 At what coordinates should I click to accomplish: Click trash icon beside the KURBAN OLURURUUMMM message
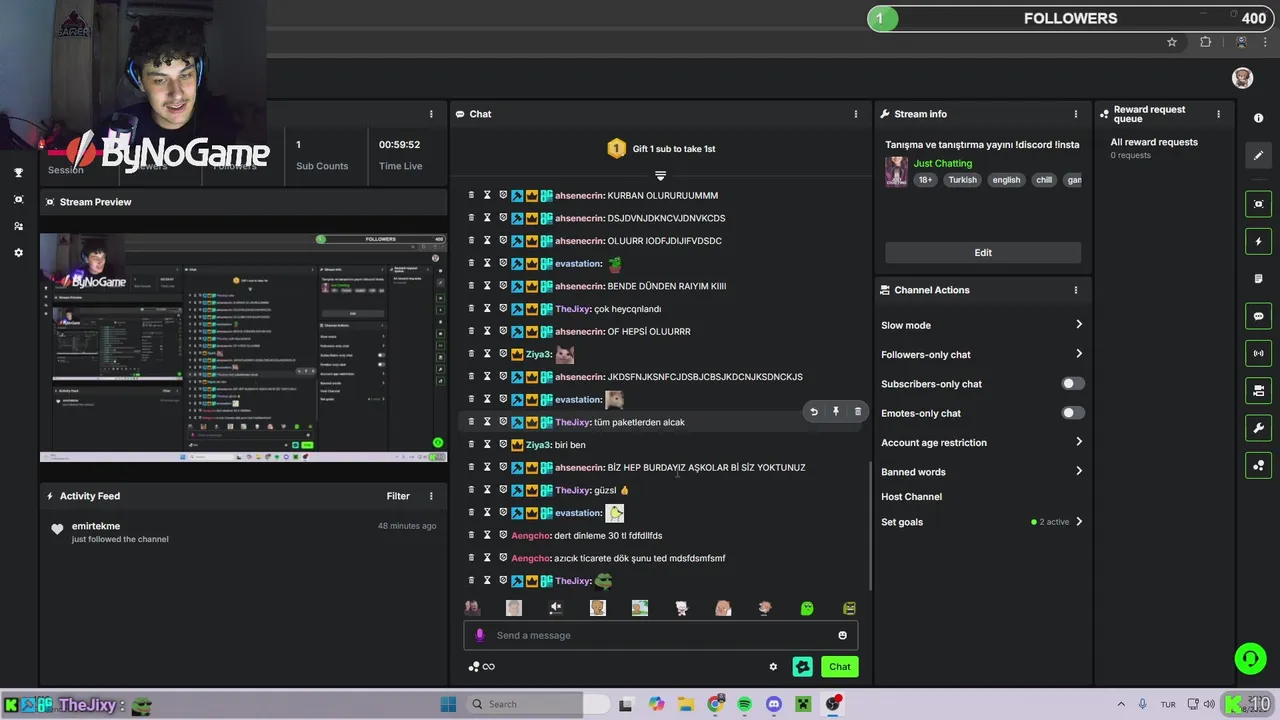[x=471, y=195]
